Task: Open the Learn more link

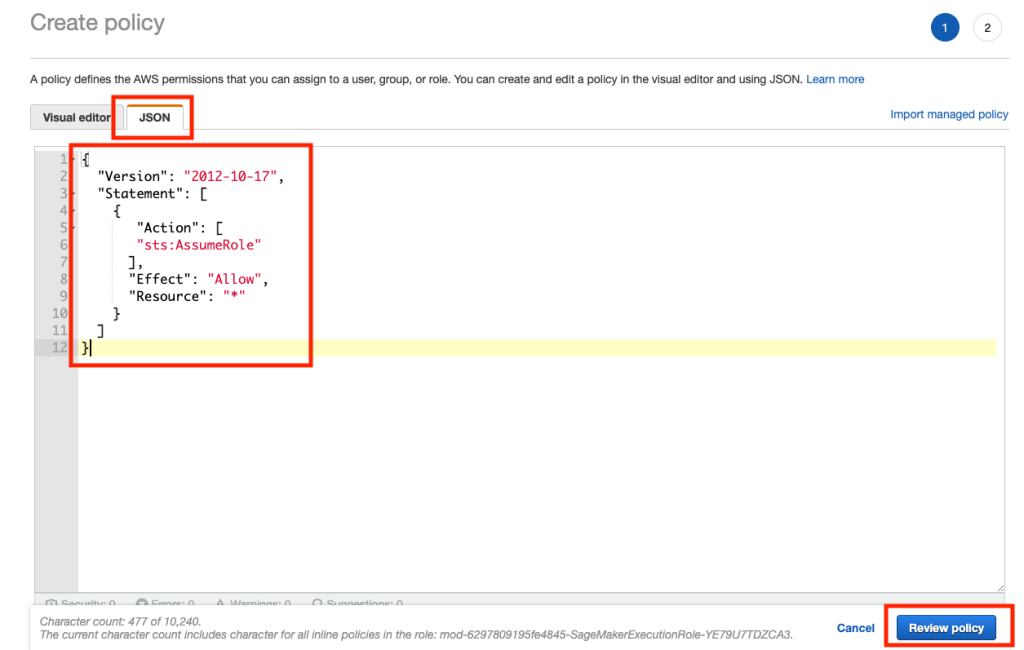Action: (835, 79)
